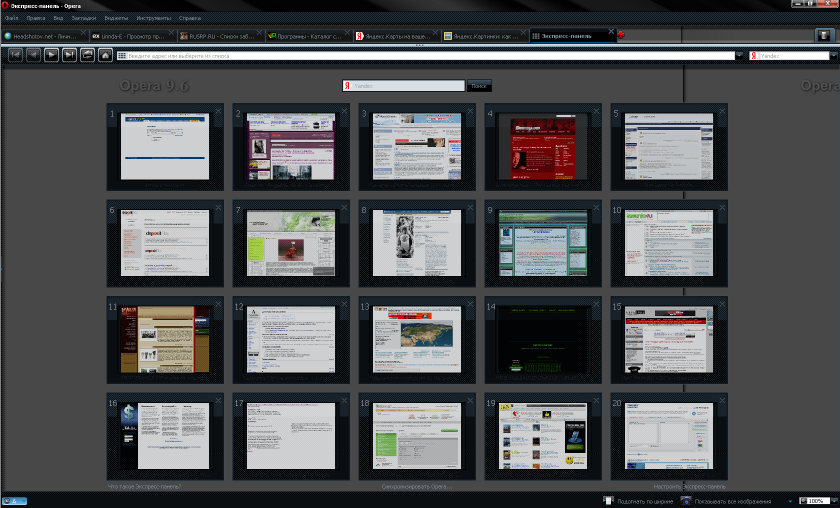Open speed dial thumbnail 14 black page

pyautogui.click(x=543, y=339)
